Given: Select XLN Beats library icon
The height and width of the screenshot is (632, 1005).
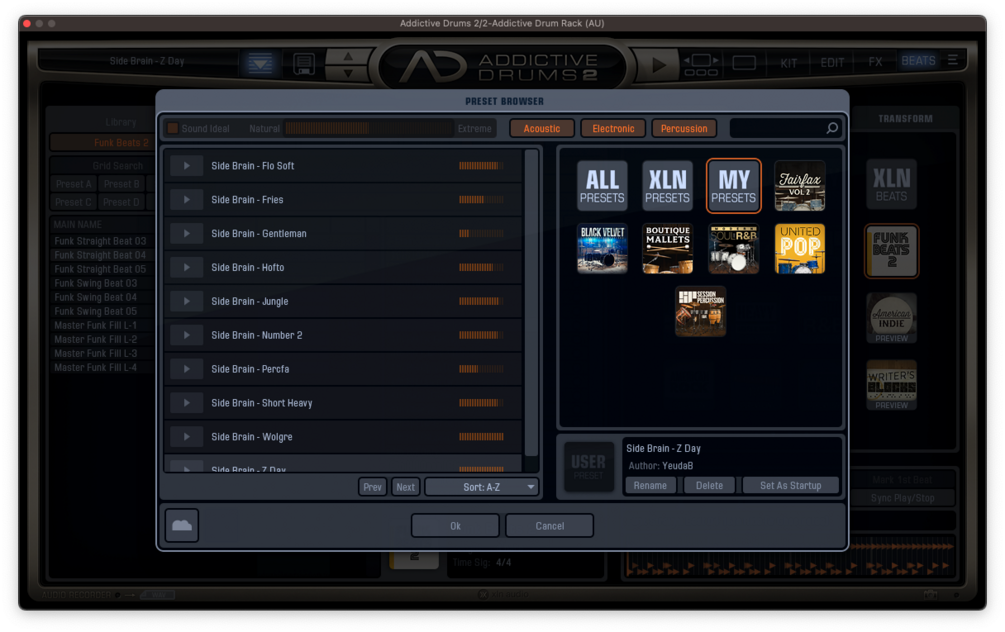Looking at the screenshot, I should [891, 184].
